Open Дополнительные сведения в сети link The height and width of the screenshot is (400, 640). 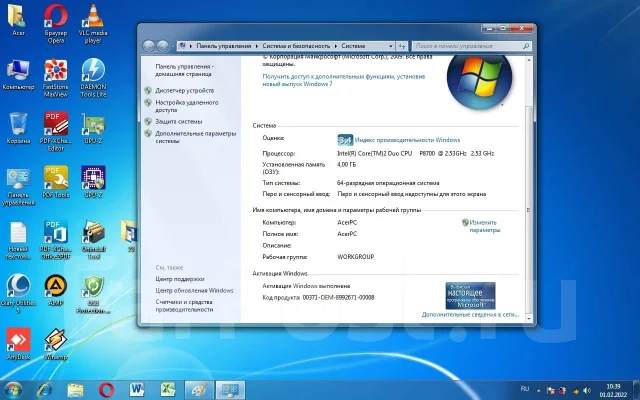[x=470, y=315]
